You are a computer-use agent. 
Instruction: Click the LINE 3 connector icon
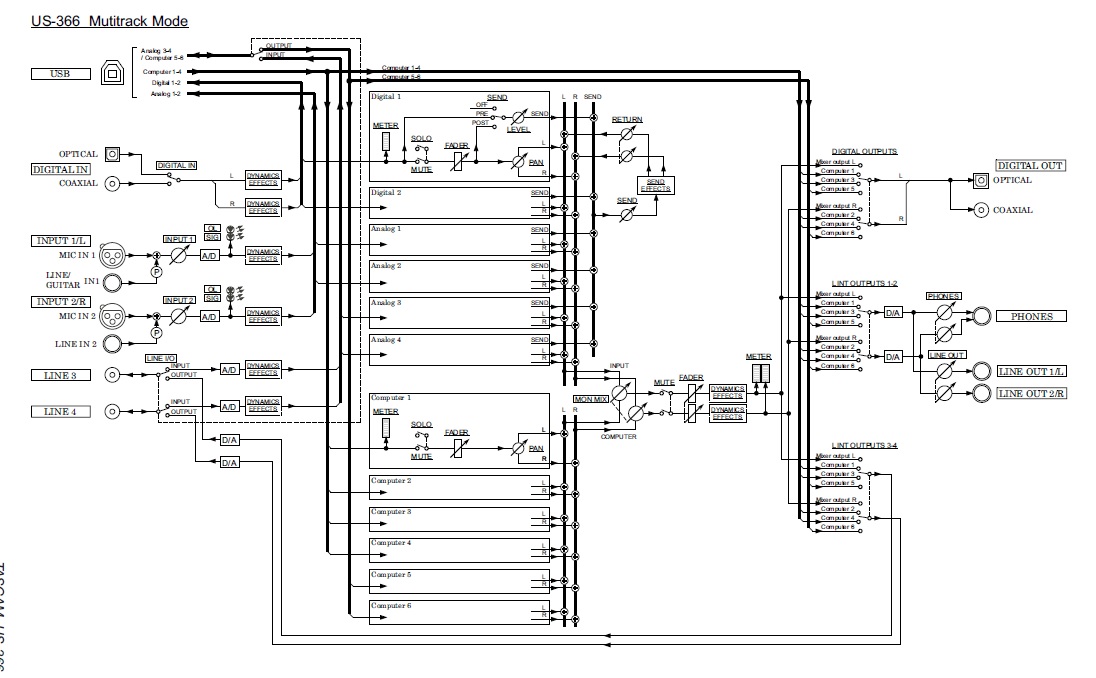[x=112, y=375]
